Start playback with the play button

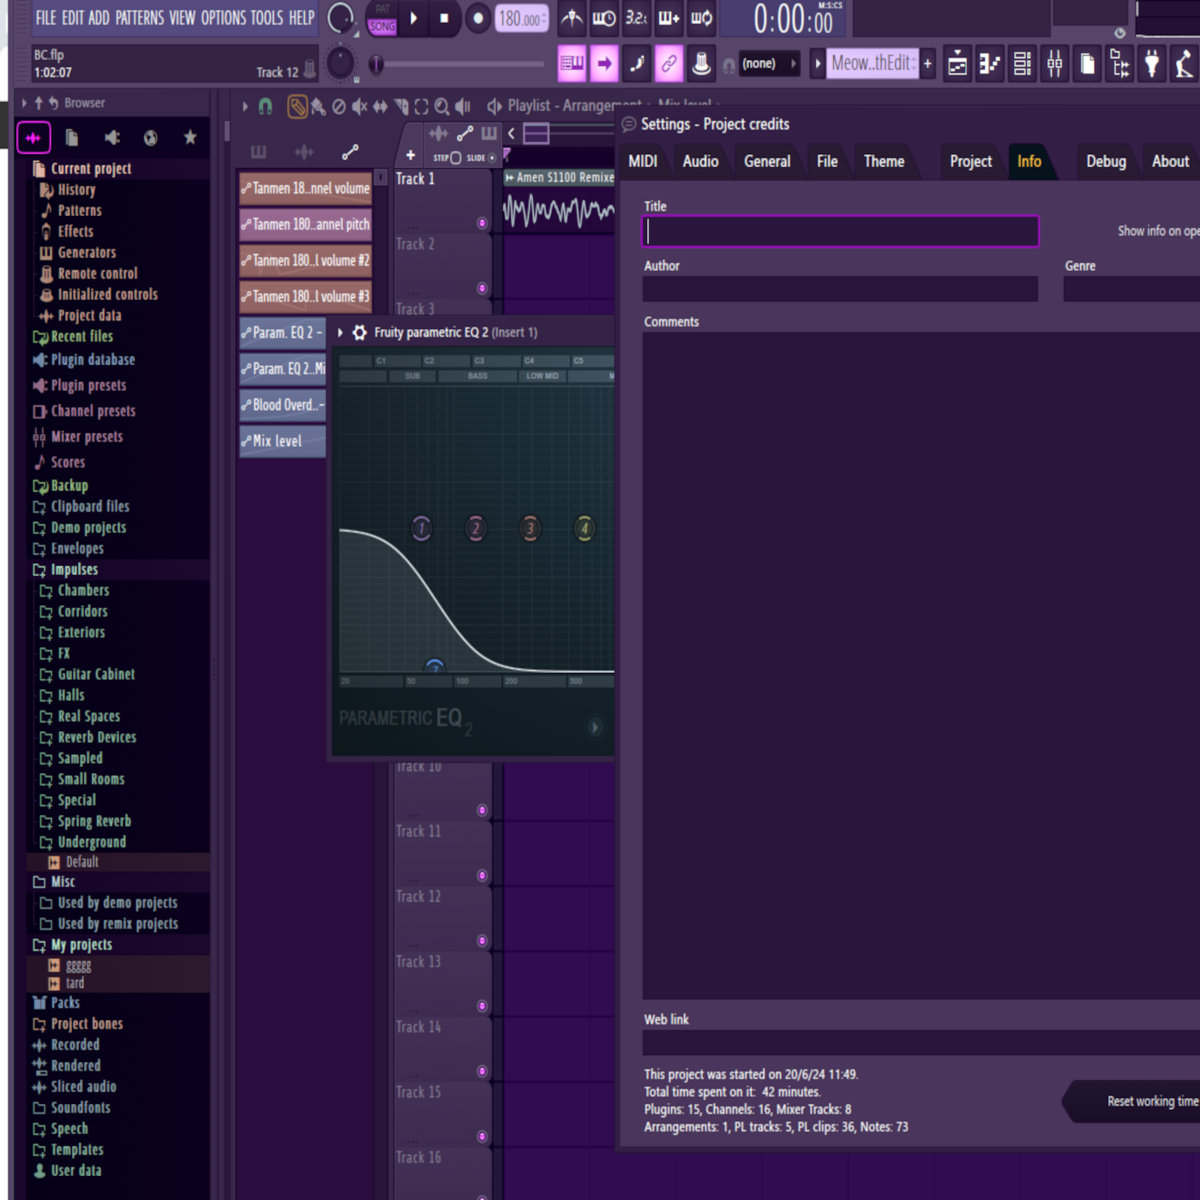click(414, 18)
